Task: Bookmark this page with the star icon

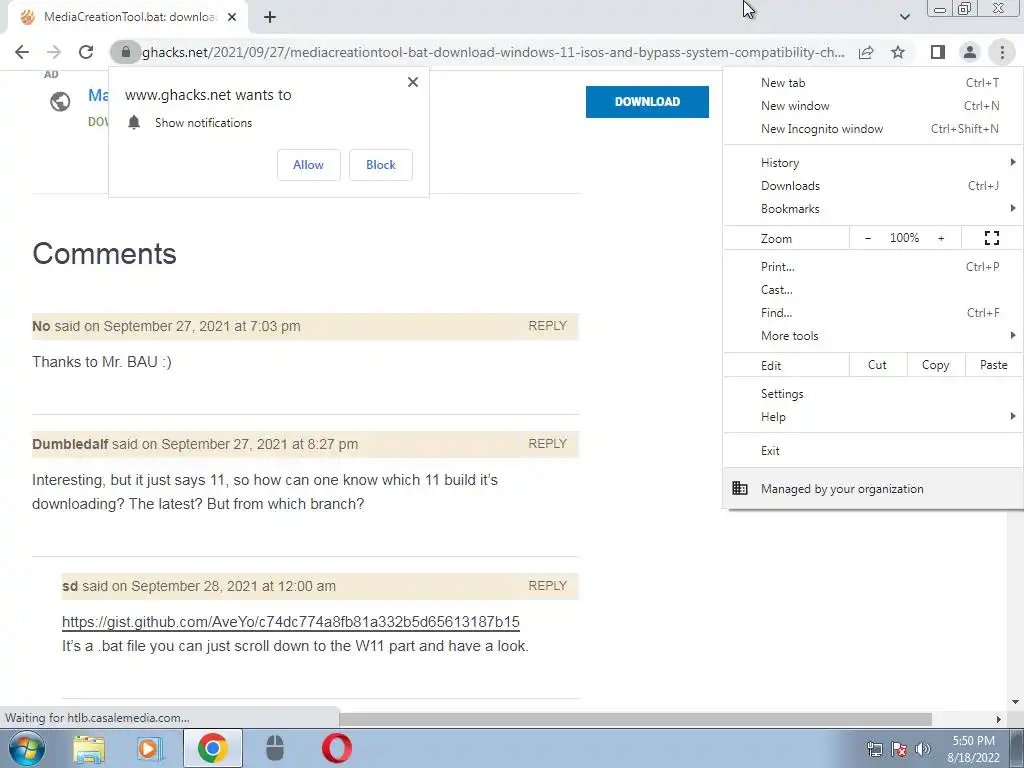Action: (898, 52)
